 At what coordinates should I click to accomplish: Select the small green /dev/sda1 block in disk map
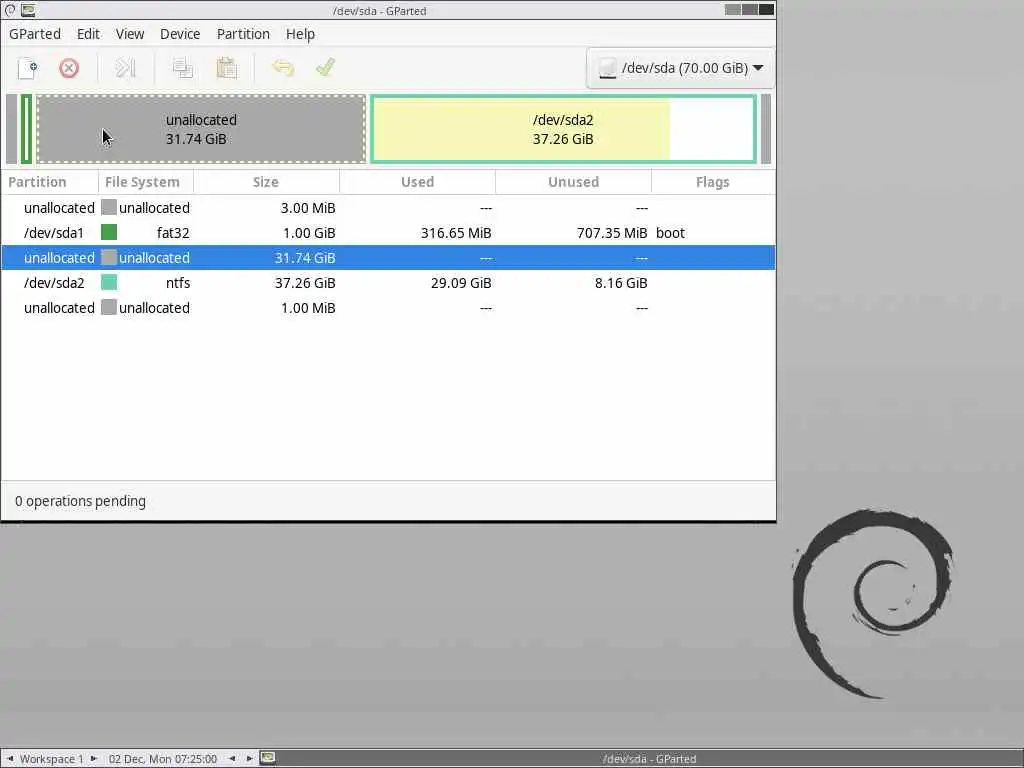[26, 129]
